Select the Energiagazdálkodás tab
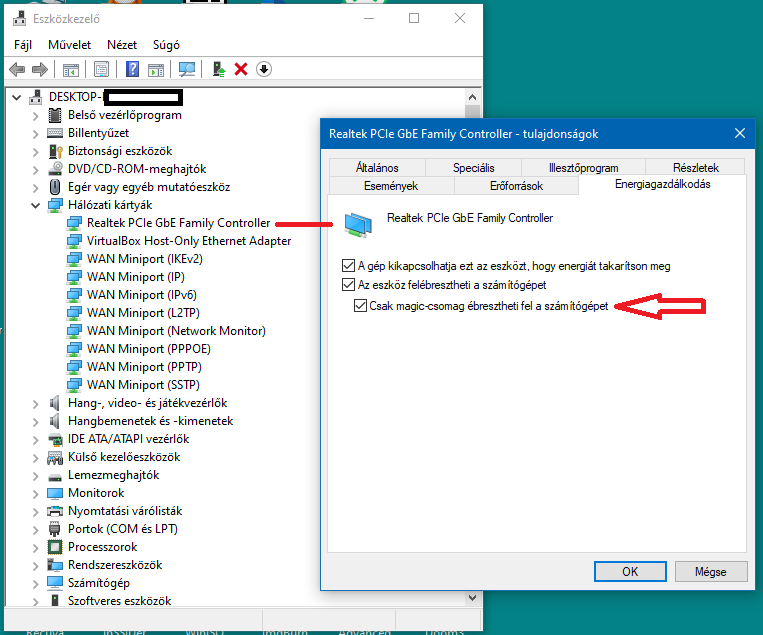 [x=662, y=184]
